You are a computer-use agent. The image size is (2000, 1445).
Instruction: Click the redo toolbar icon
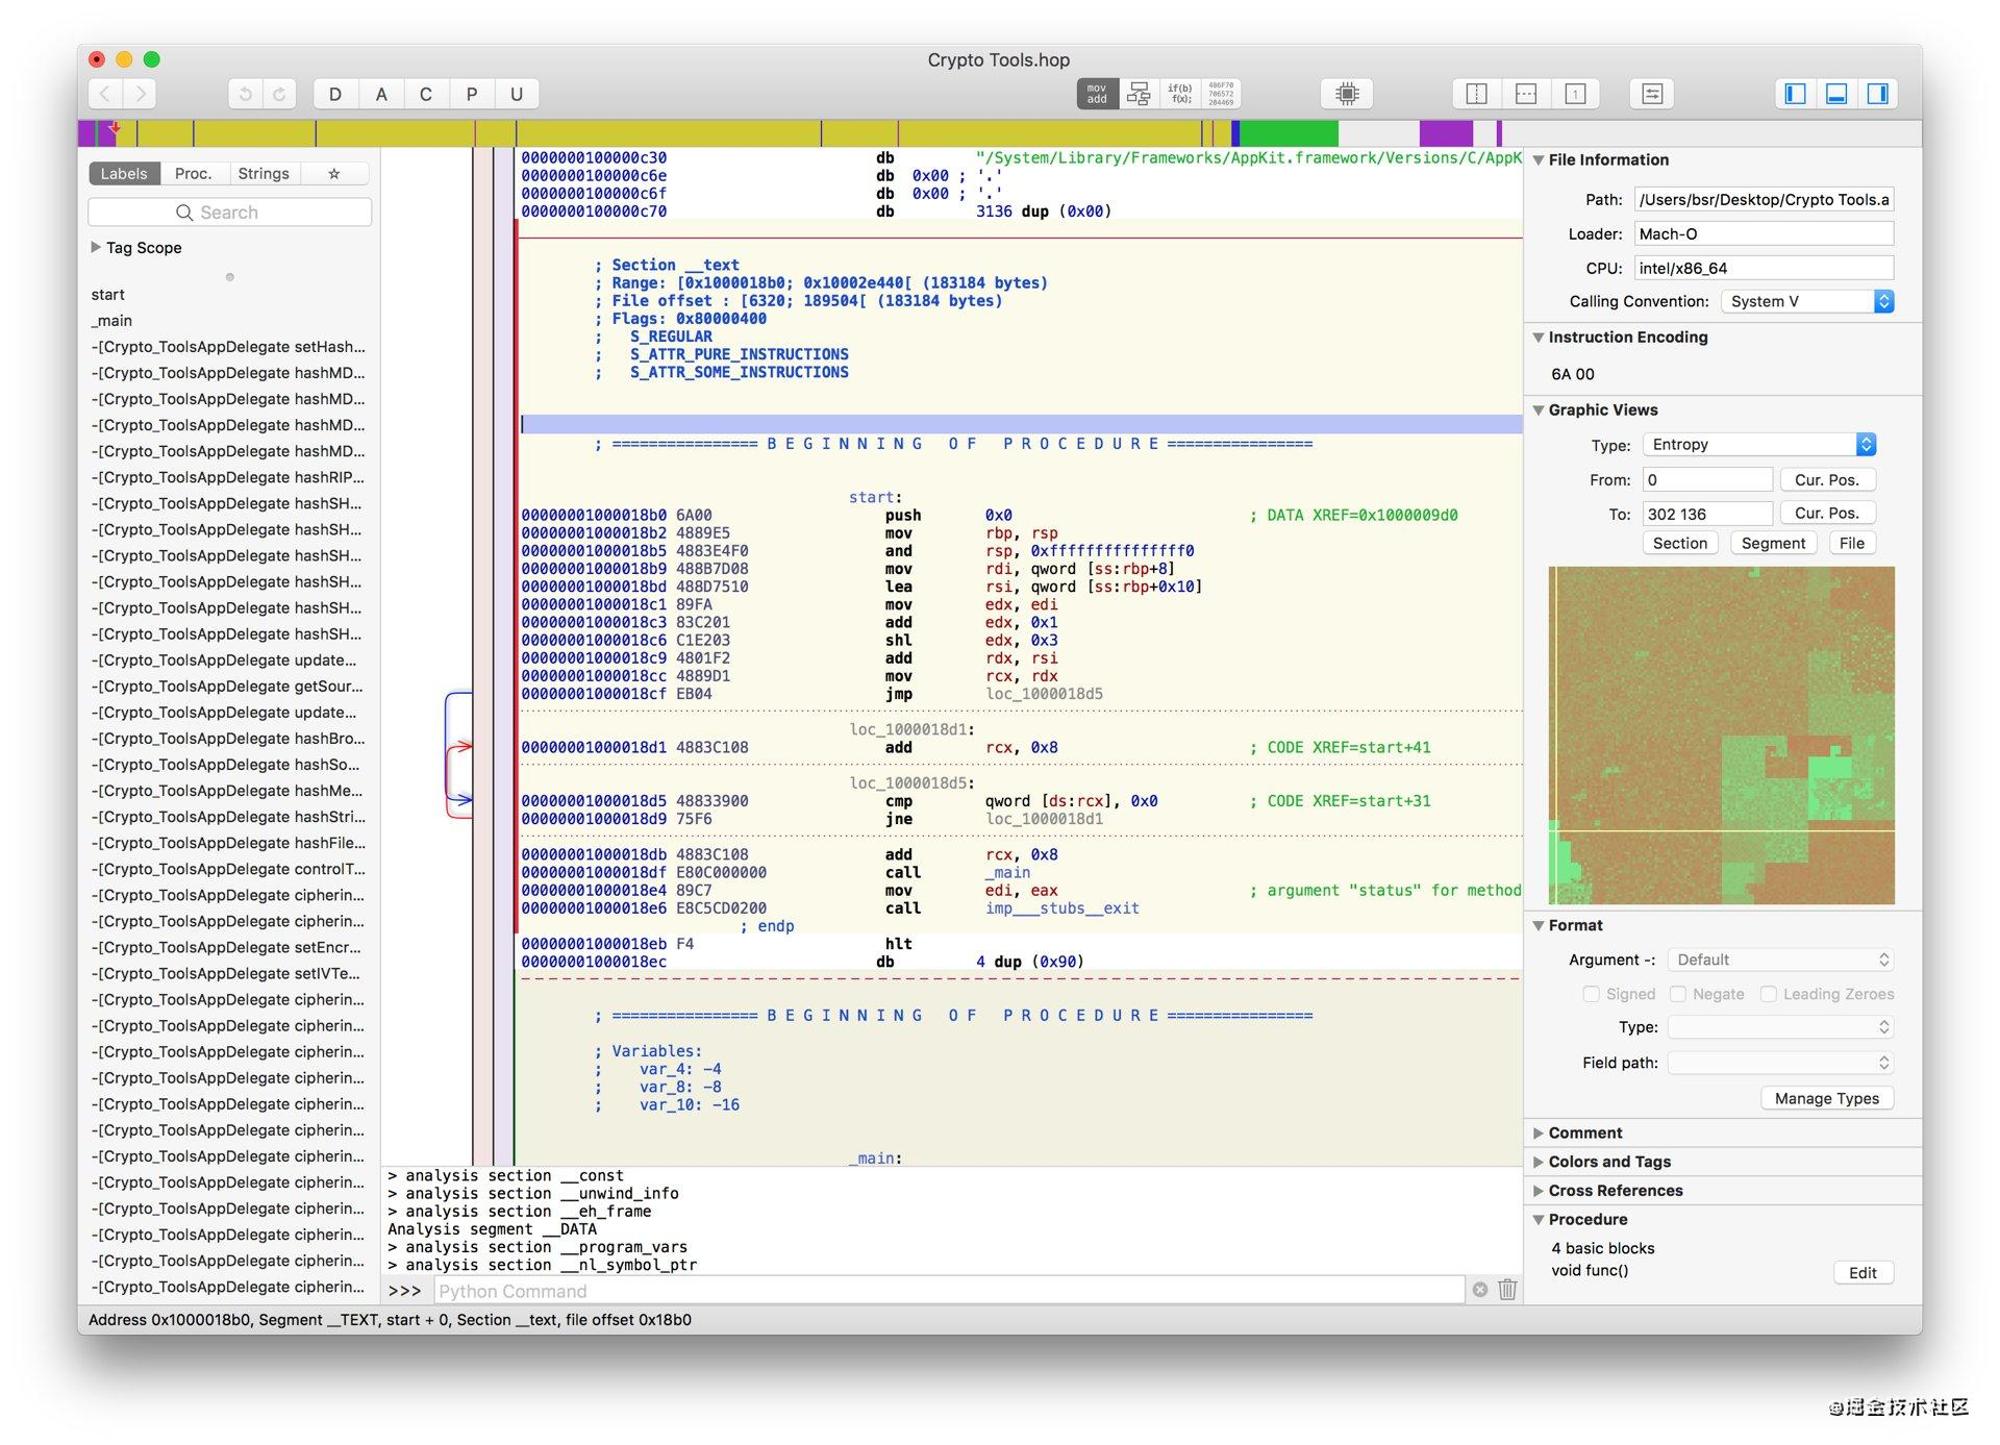[x=280, y=94]
